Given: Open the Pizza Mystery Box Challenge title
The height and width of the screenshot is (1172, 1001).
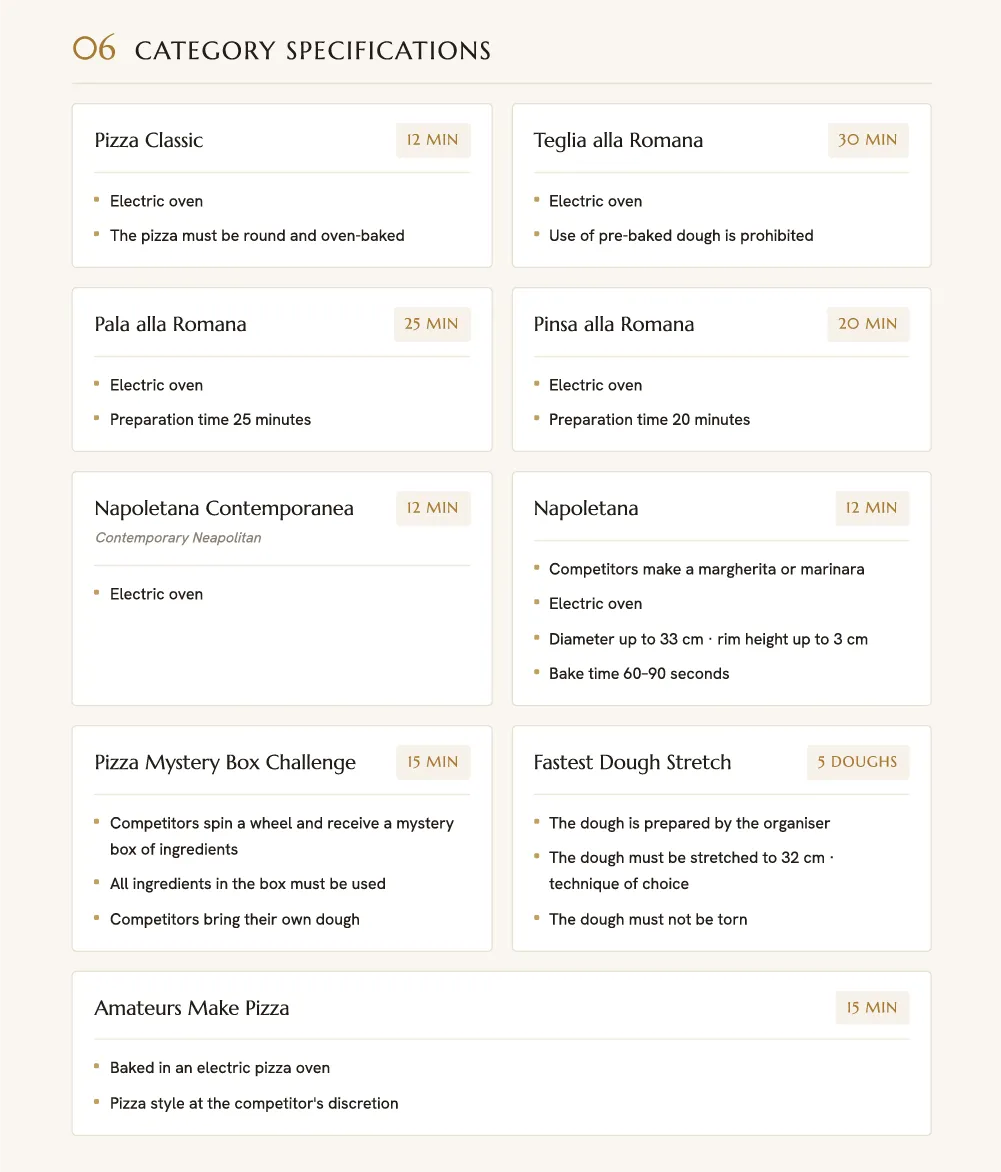Looking at the screenshot, I should click(225, 762).
